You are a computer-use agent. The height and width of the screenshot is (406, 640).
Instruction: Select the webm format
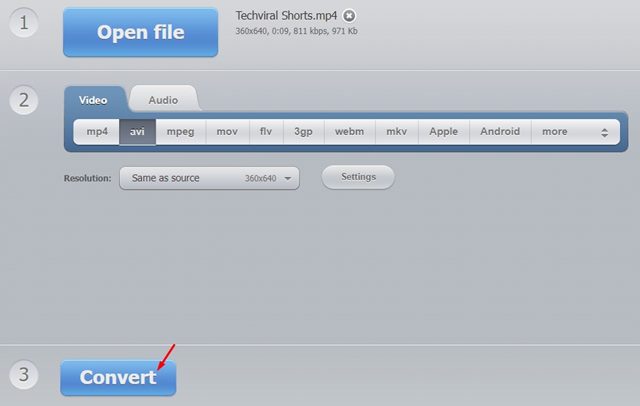pyautogui.click(x=349, y=132)
